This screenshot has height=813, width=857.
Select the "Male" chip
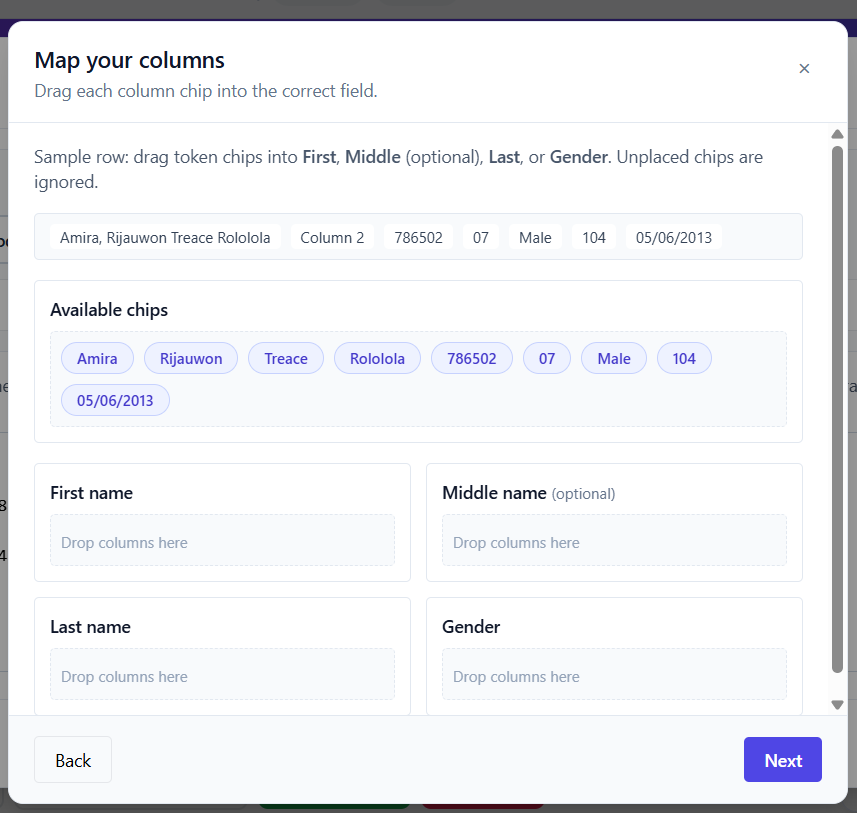pyautogui.click(x=613, y=358)
